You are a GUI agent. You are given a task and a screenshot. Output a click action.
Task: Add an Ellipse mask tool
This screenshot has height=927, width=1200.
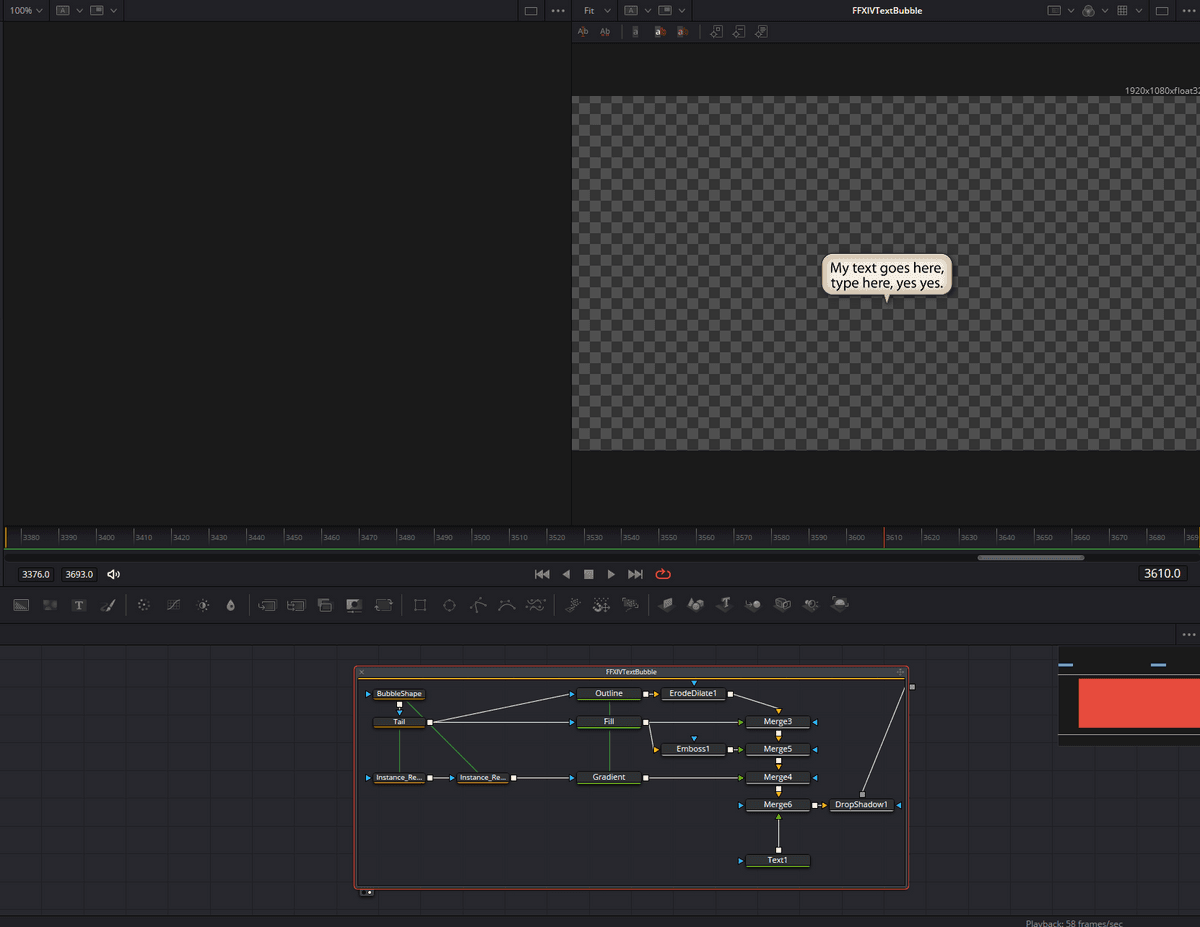(449, 605)
